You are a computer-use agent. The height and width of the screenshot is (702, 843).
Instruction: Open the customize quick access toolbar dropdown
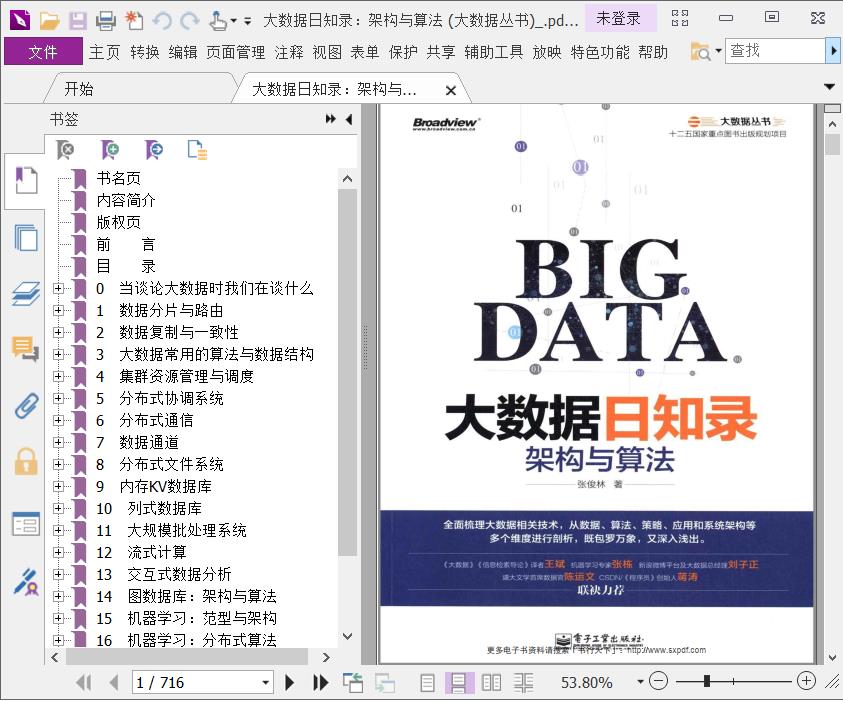[248, 22]
